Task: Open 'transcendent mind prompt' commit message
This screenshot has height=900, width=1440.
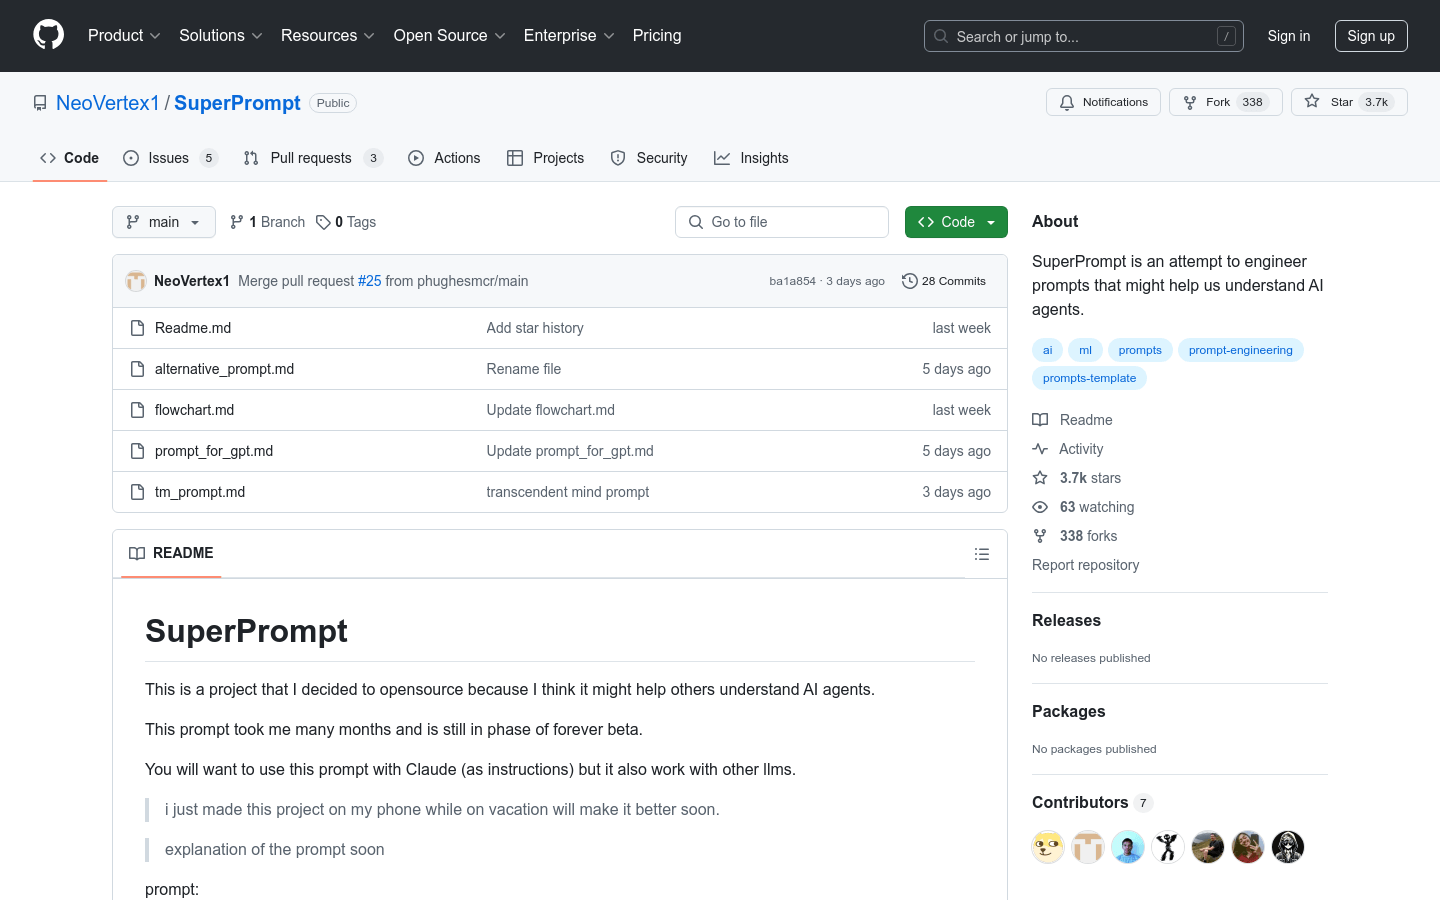Action: [x=568, y=492]
